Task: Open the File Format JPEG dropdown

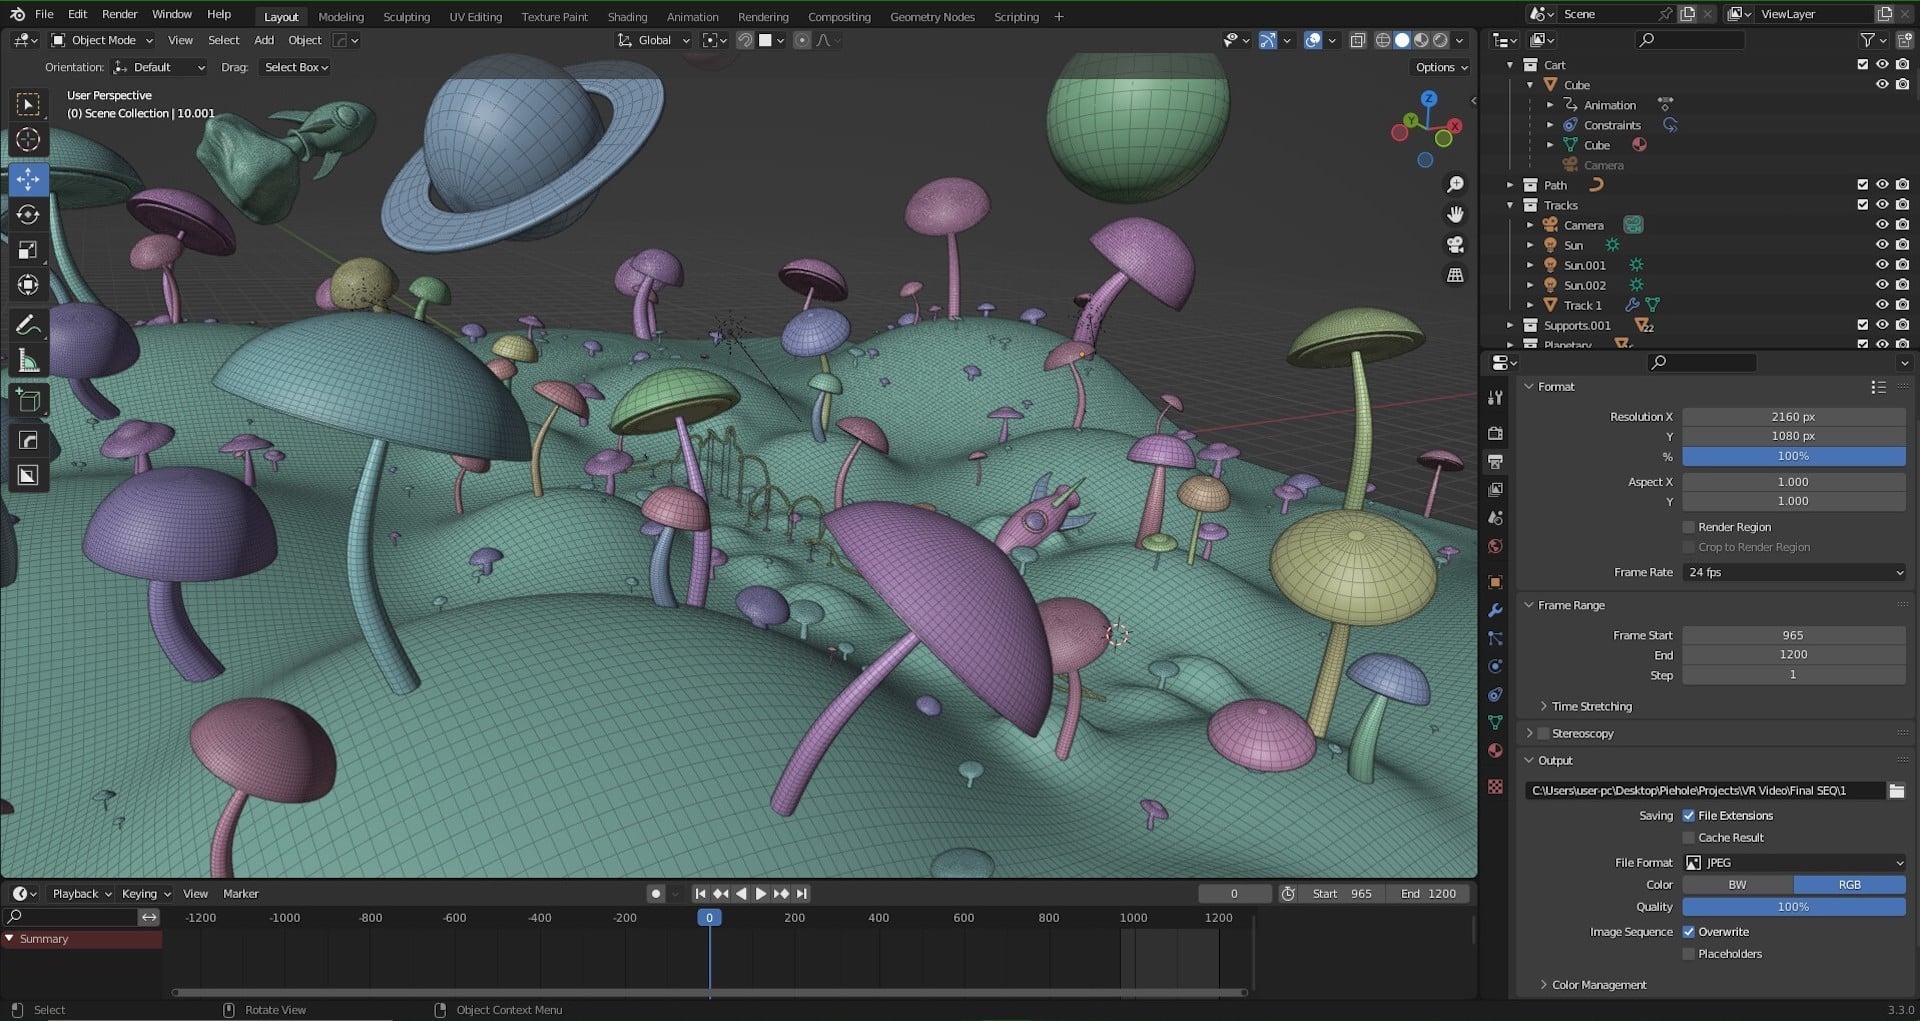Action: point(1794,863)
